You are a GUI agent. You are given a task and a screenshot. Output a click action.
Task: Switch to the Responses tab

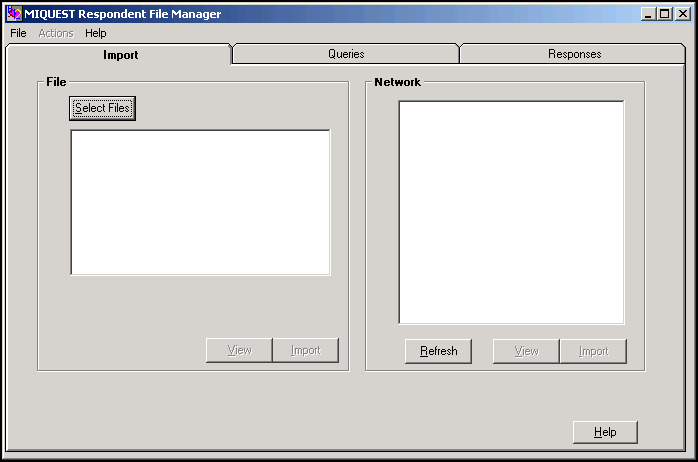point(574,54)
